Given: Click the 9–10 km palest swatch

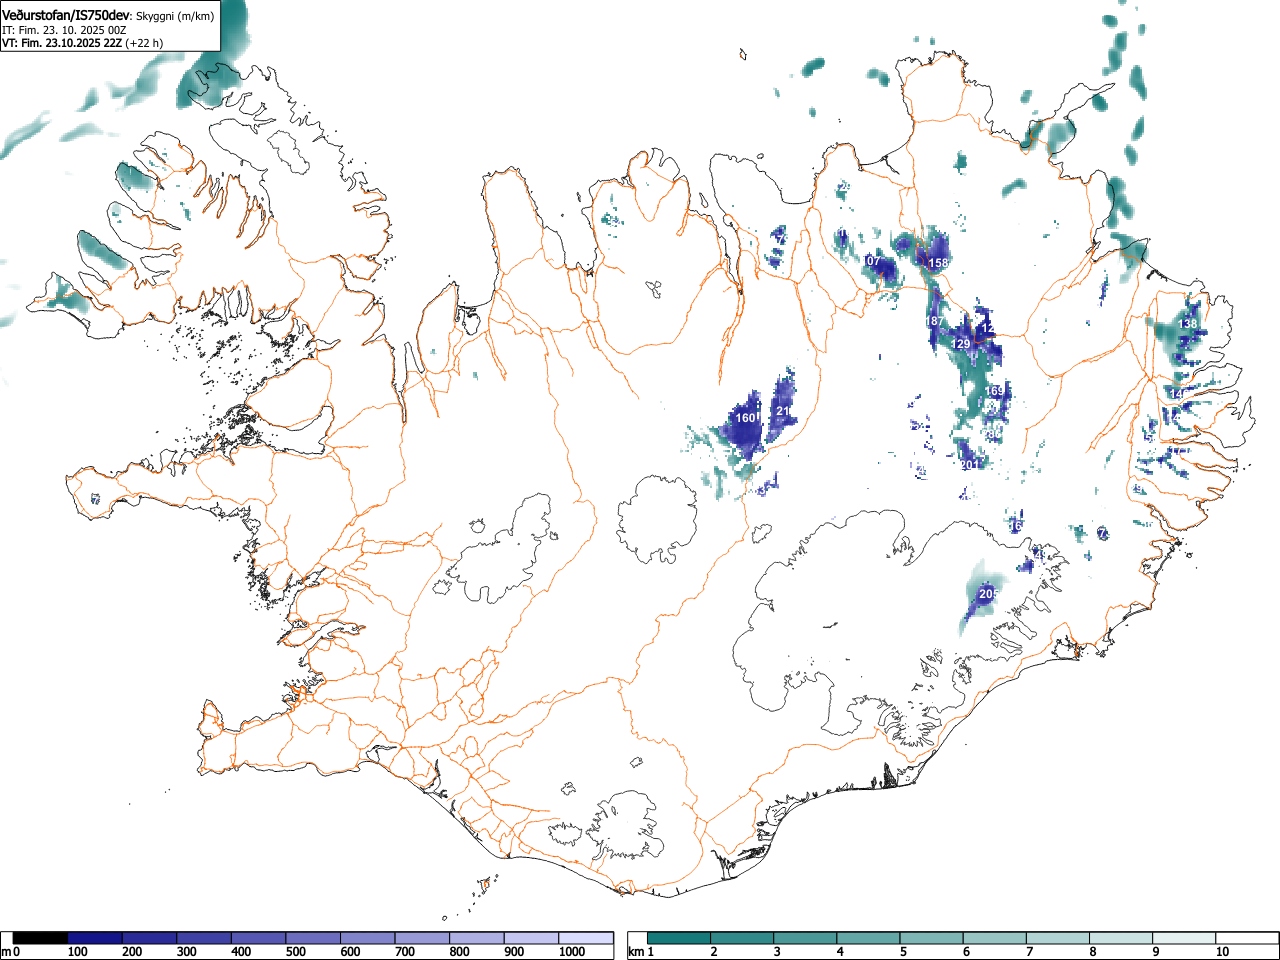Looking at the screenshot, I should coord(1184,938).
